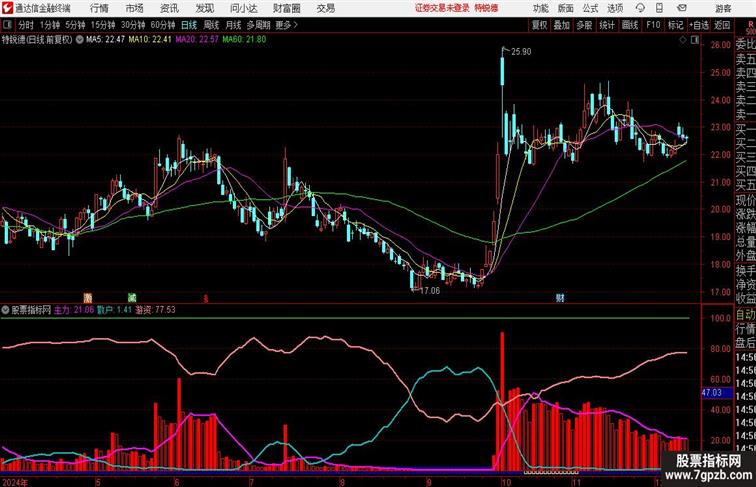Open the 财富圈 menu
The width and height of the screenshot is (756, 487).
click(287, 8)
